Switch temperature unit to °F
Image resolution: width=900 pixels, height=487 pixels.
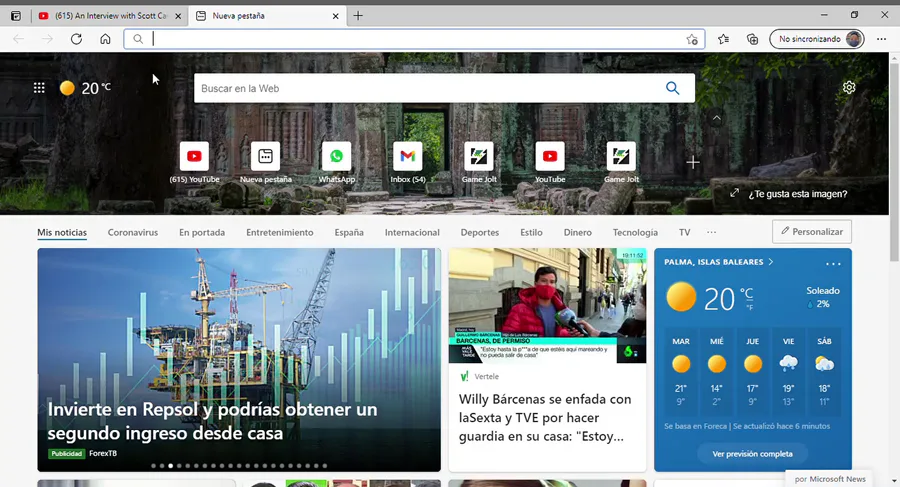pos(749,307)
